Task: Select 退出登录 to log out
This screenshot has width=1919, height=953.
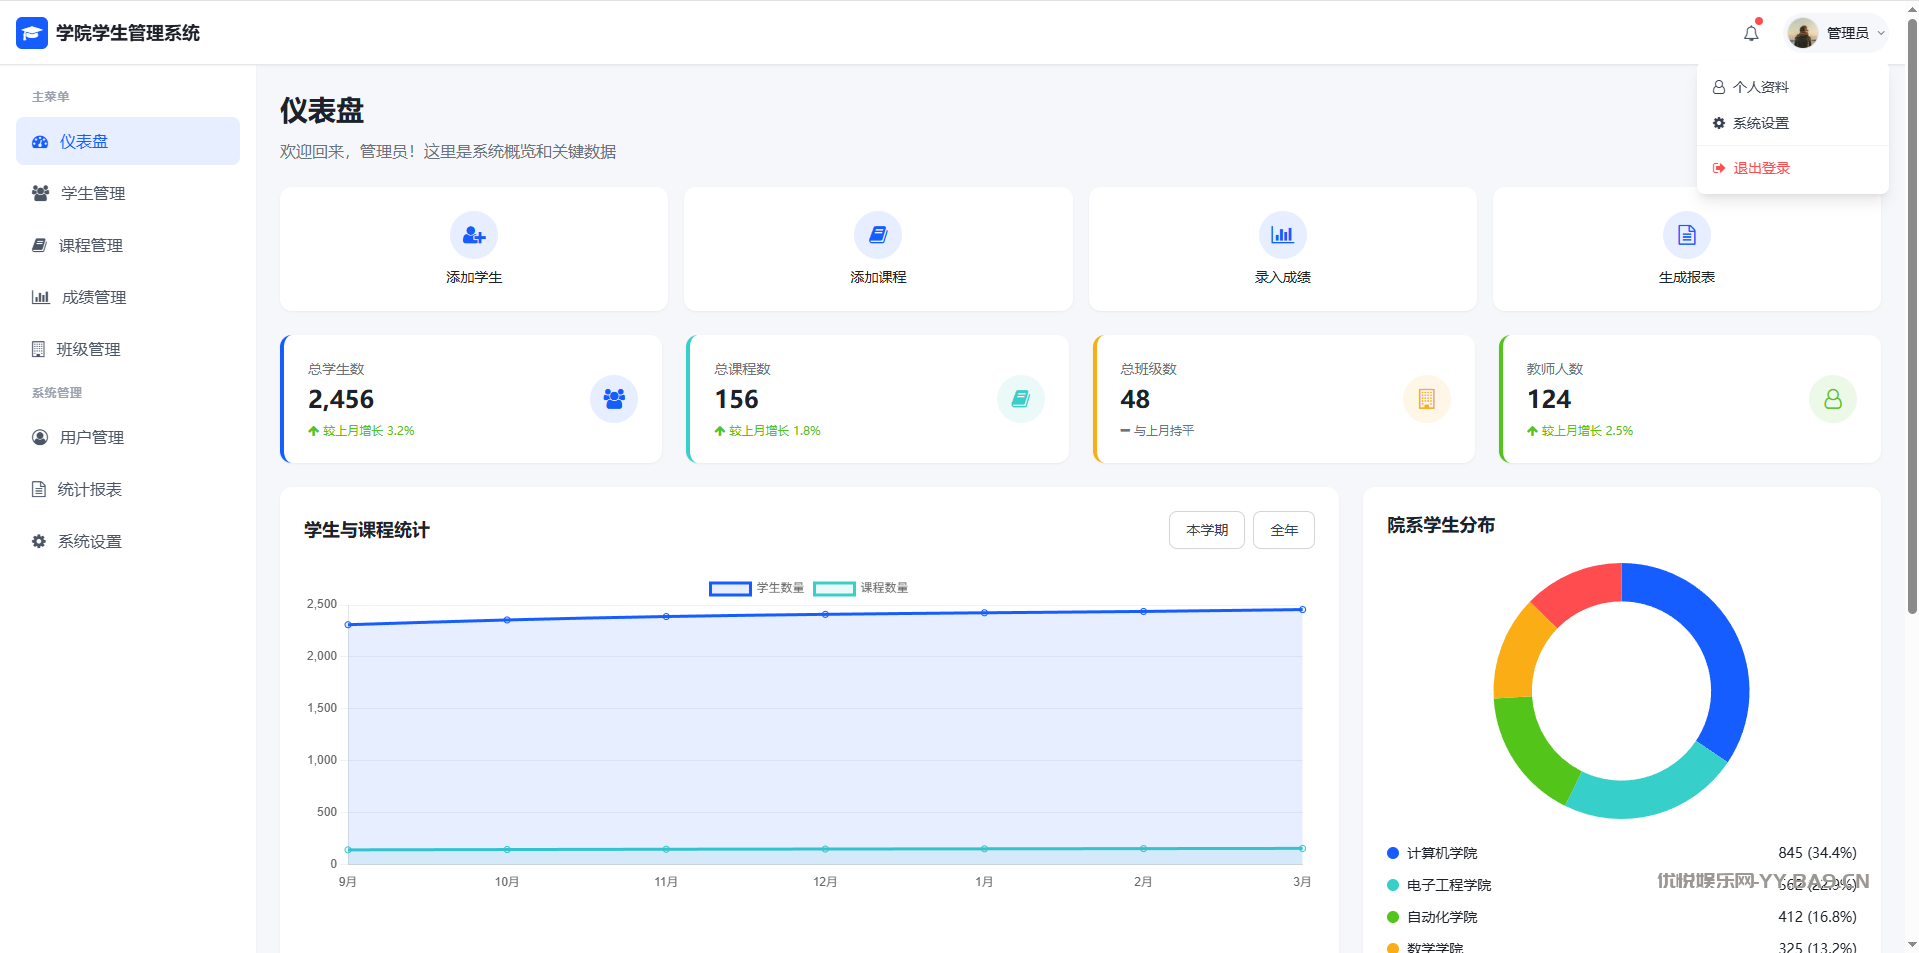Action: point(1760,168)
